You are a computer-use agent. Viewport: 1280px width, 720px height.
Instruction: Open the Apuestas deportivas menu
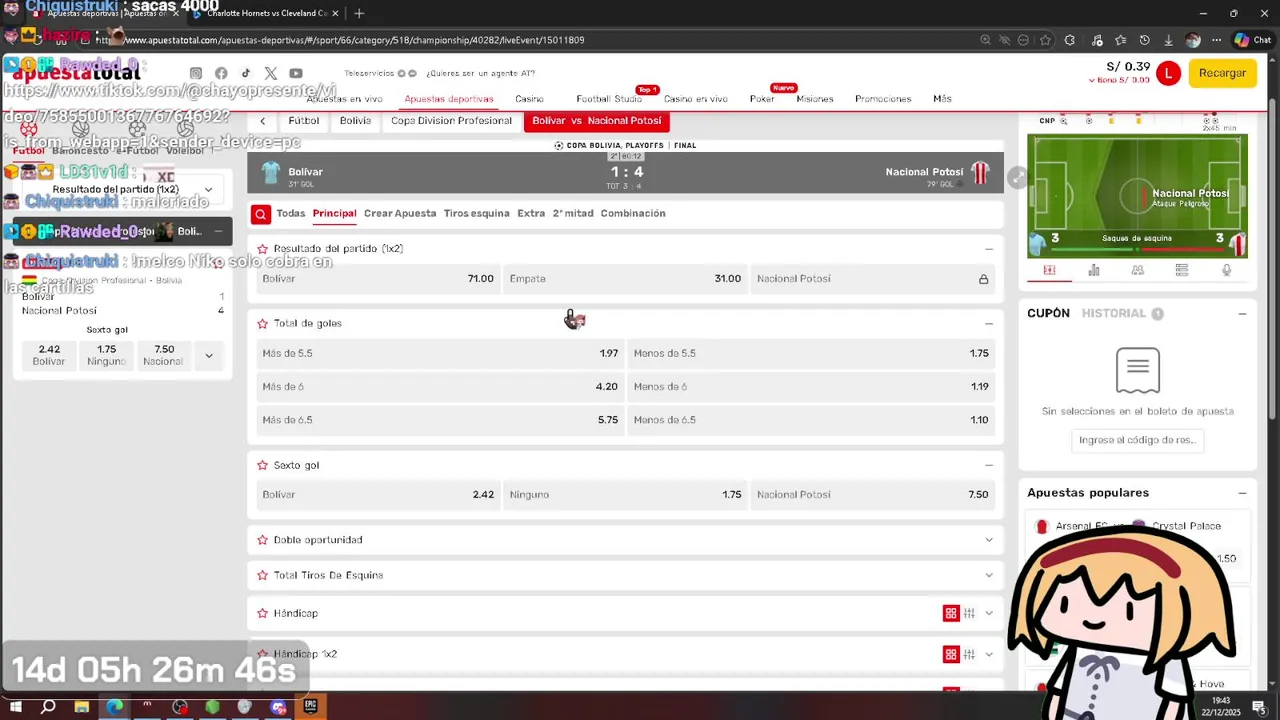(x=449, y=99)
